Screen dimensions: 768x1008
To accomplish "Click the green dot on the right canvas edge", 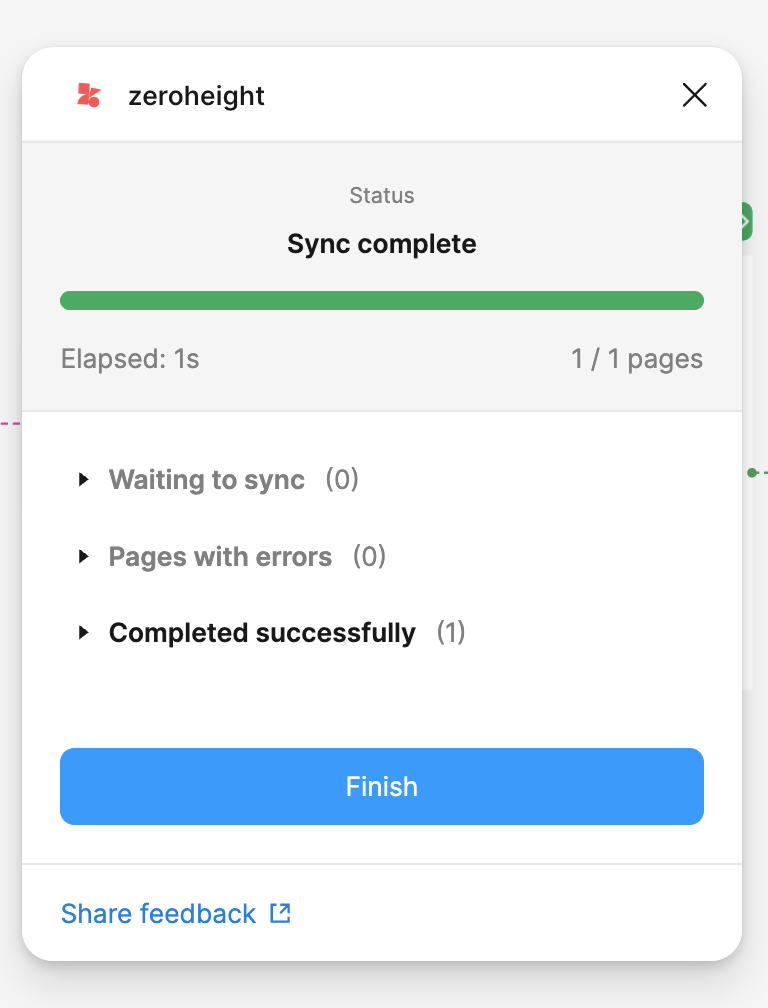I will point(752,472).
